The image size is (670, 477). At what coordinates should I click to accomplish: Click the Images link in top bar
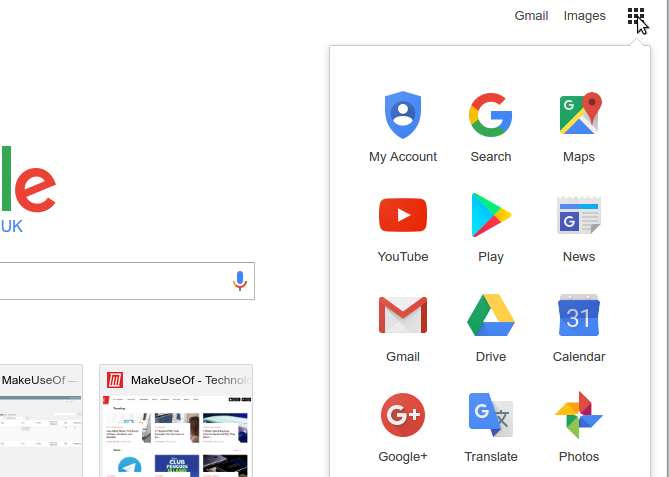[x=585, y=16]
